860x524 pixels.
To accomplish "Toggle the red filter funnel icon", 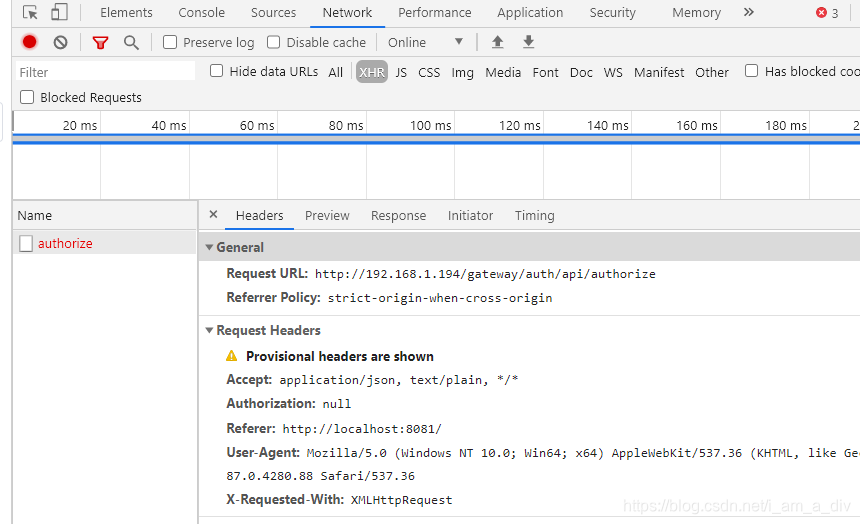I will click(x=100, y=42).
